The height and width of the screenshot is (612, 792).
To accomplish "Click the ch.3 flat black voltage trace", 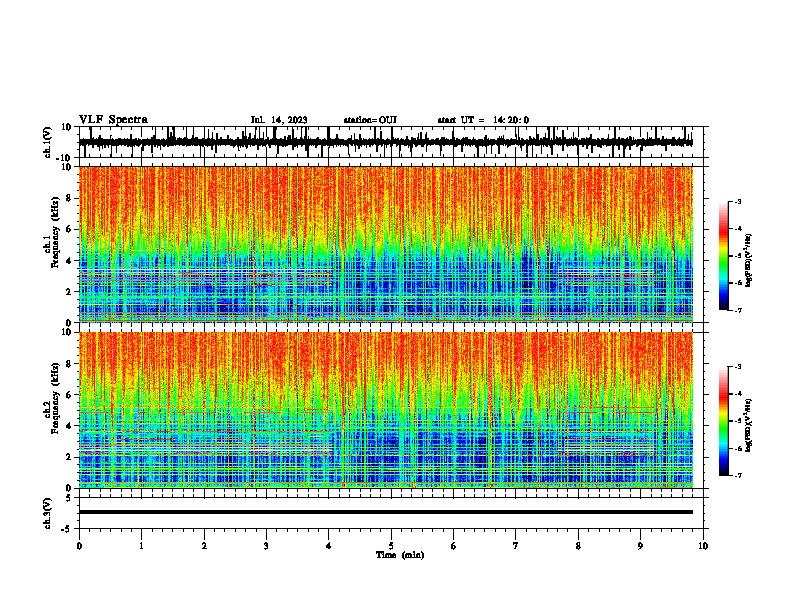I will 386,512.
